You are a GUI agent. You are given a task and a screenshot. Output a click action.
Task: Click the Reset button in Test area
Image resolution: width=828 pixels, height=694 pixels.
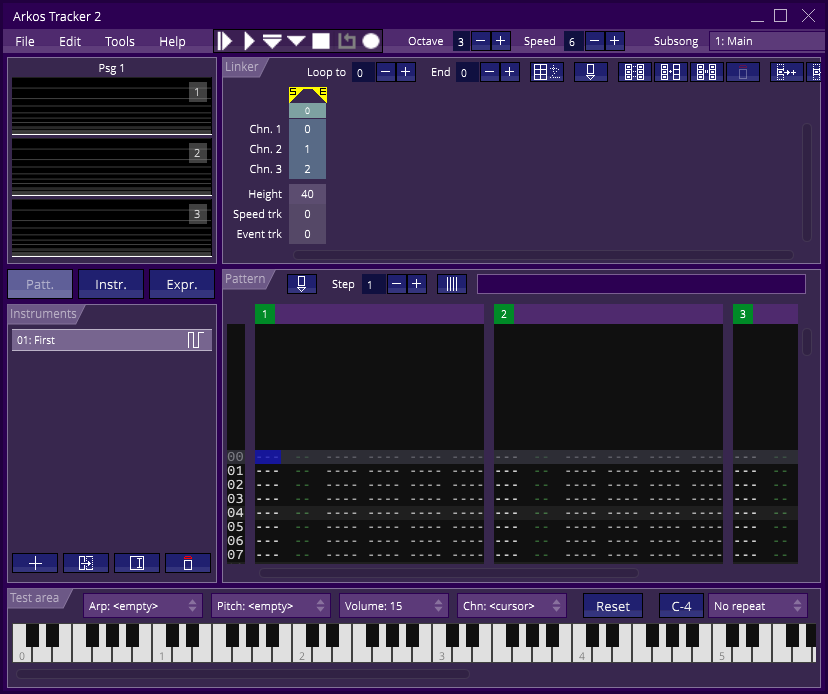613,606
